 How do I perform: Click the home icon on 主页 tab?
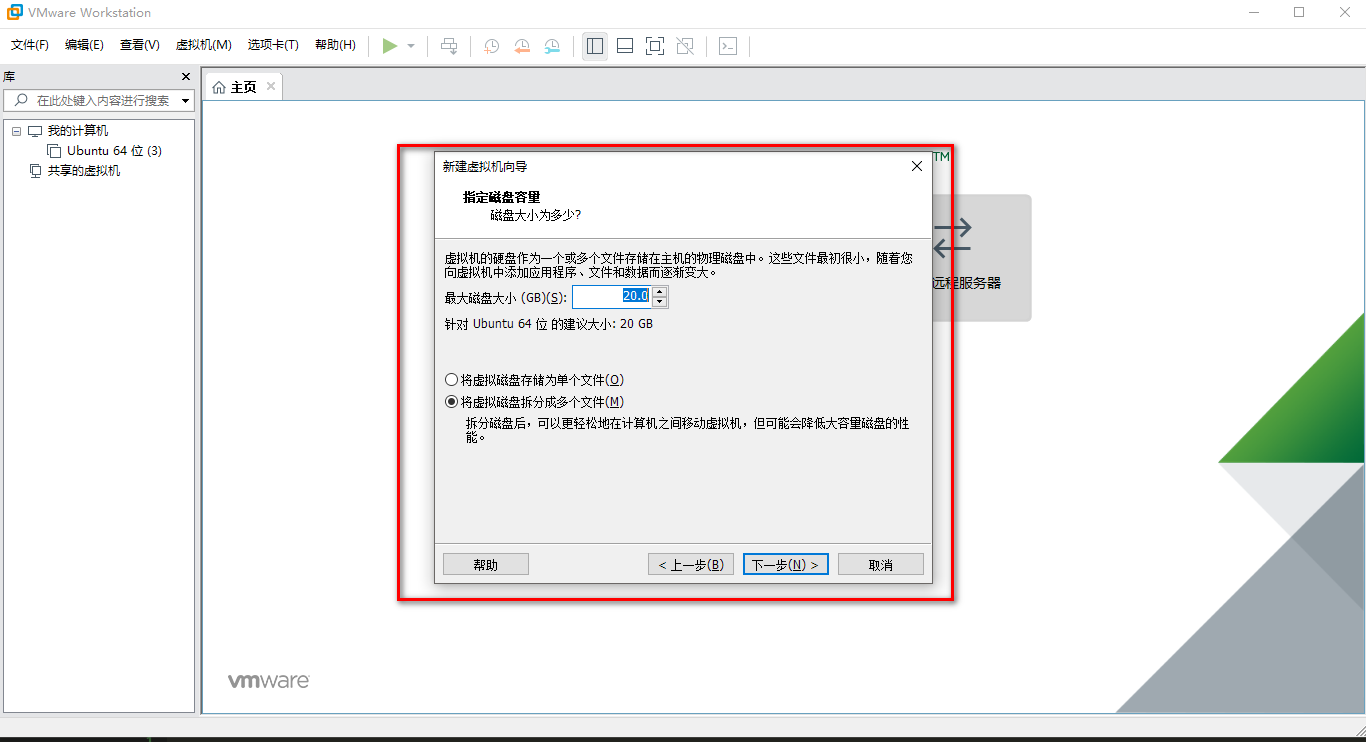(219, 87)
